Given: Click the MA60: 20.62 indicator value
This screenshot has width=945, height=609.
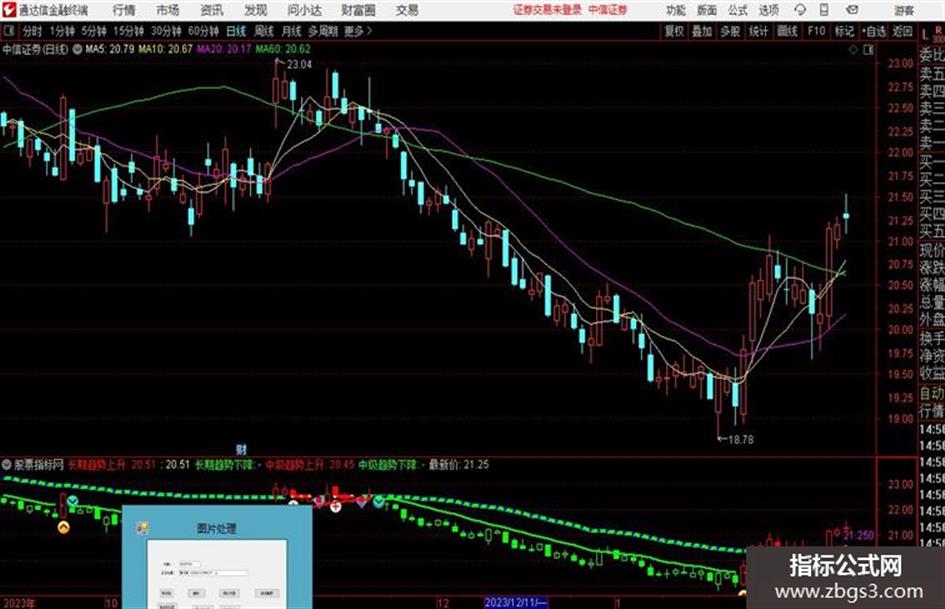Looking at the screenshot, I should (x=283, y=49).
